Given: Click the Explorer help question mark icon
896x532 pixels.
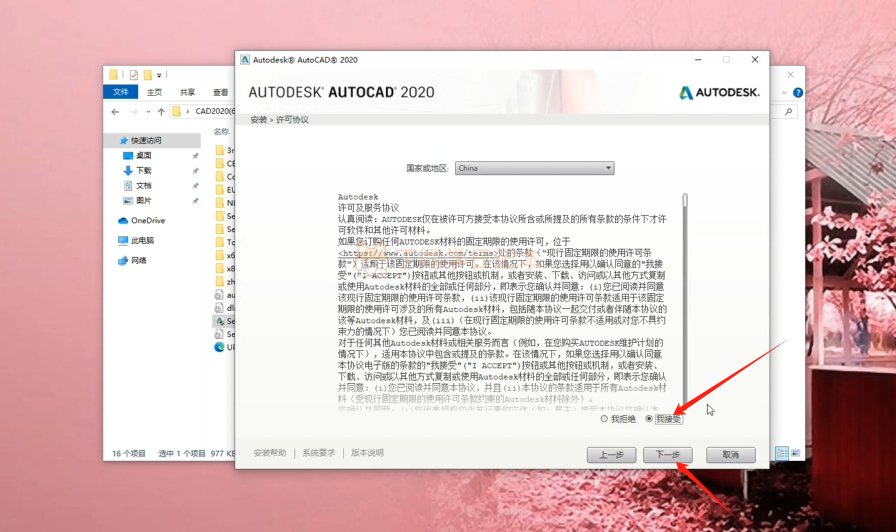Looking at the screenshot, I should tap(798, 93).
